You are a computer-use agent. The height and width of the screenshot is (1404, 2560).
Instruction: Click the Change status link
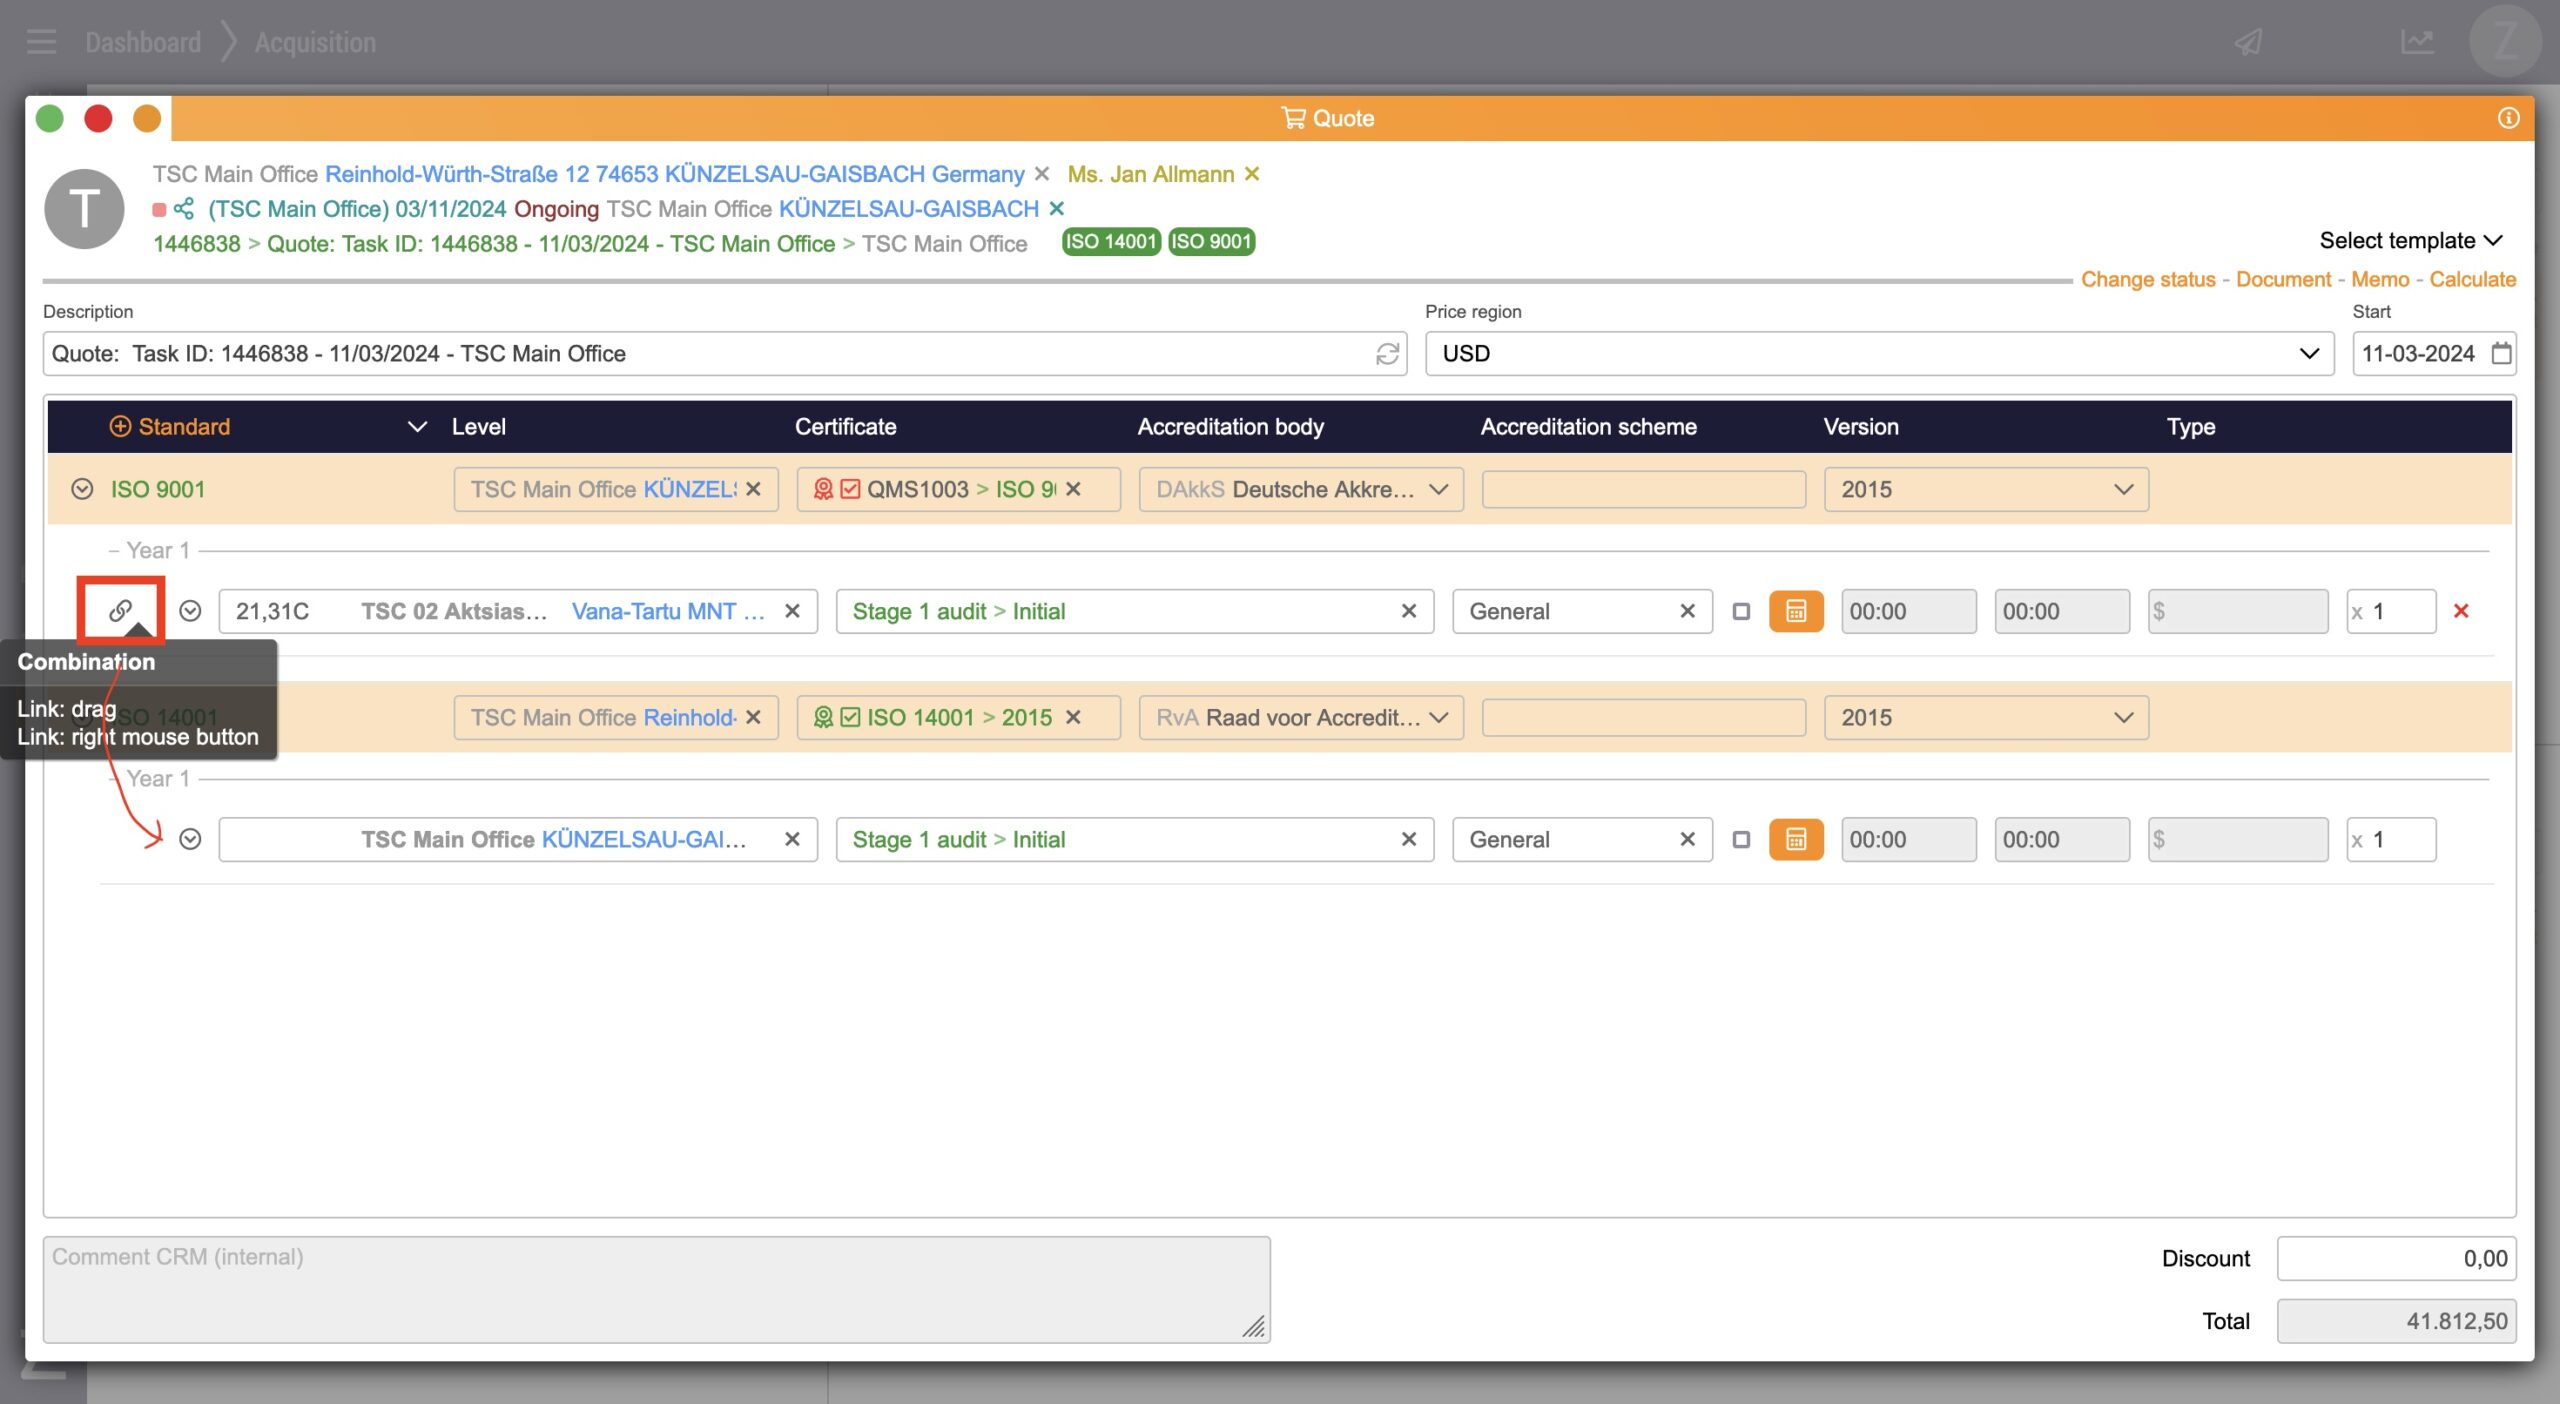point(2147,280)
